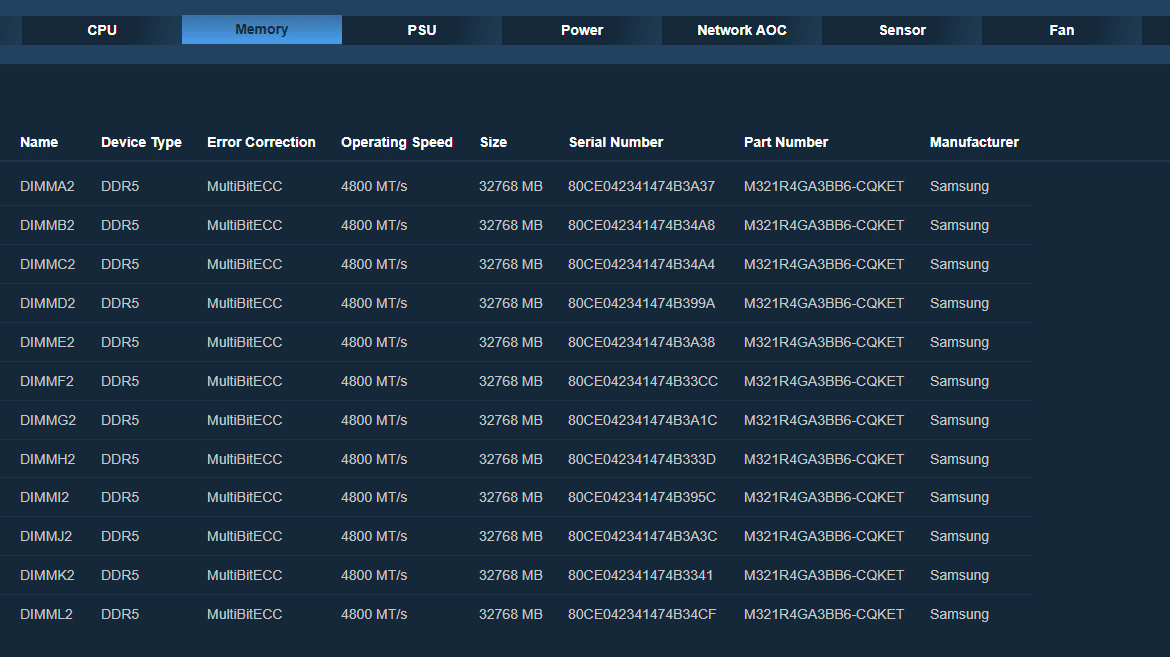The image size is (1170, 657).
Task: Click DIMMF2 part number M321R4GA3BB6-CQKET
Action: pos(824,381)
